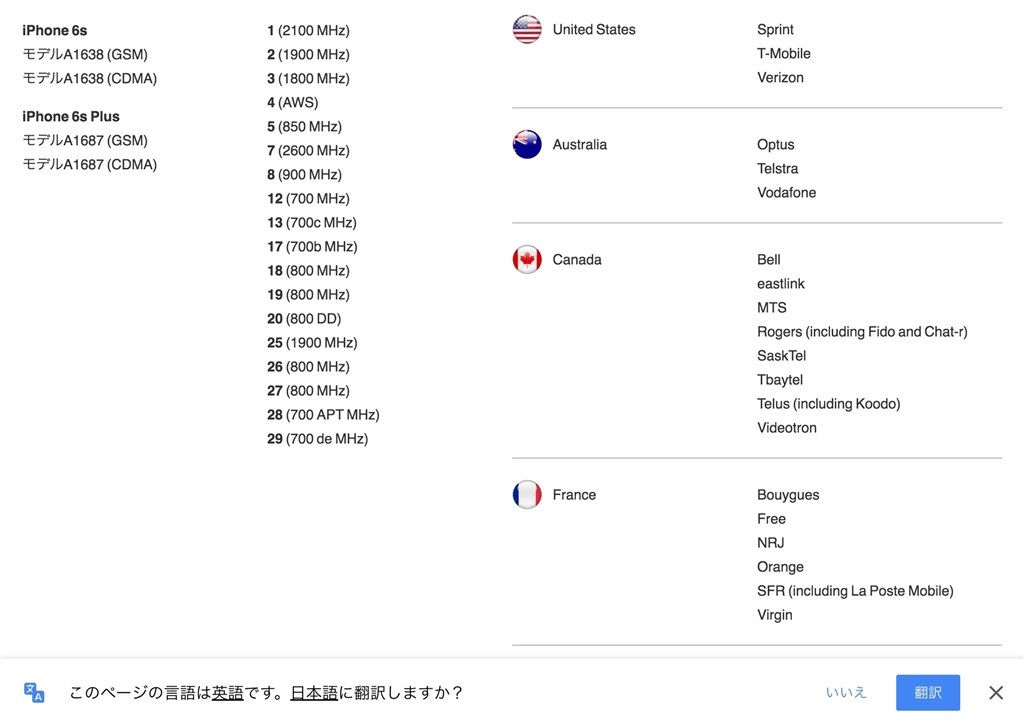Screen dimensions: 1024x726
Task: Click the United States flag icon
Action: pos(527,29)
